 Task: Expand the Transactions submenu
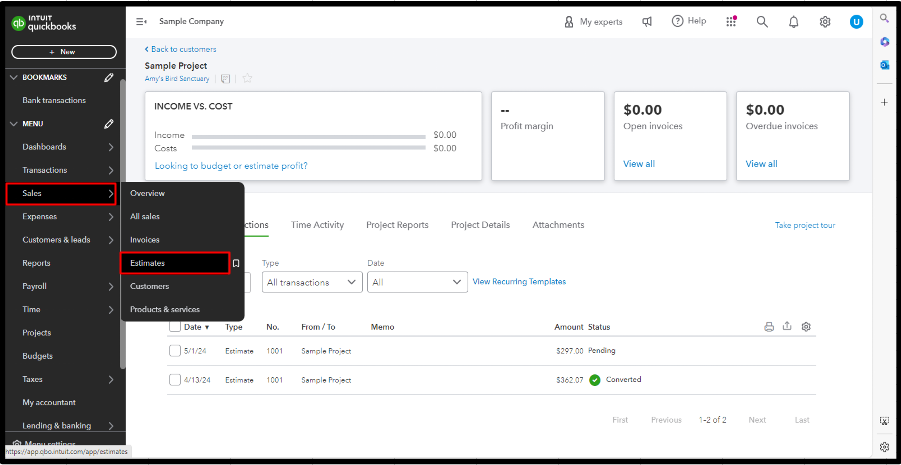pos(110,170)
